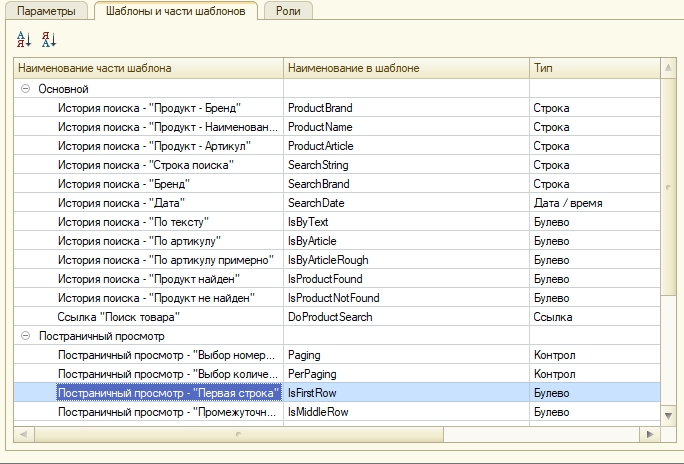684x464 pixels.
Task: Sort by the "Тип" column header
Action: point(594,69)
